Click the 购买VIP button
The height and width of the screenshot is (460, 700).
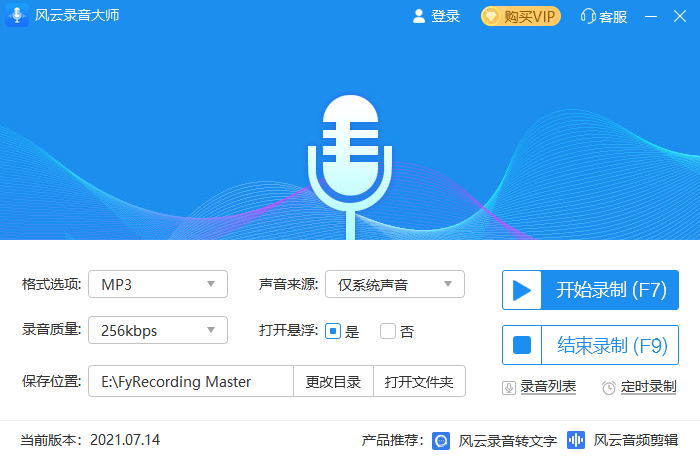(521, 16)
